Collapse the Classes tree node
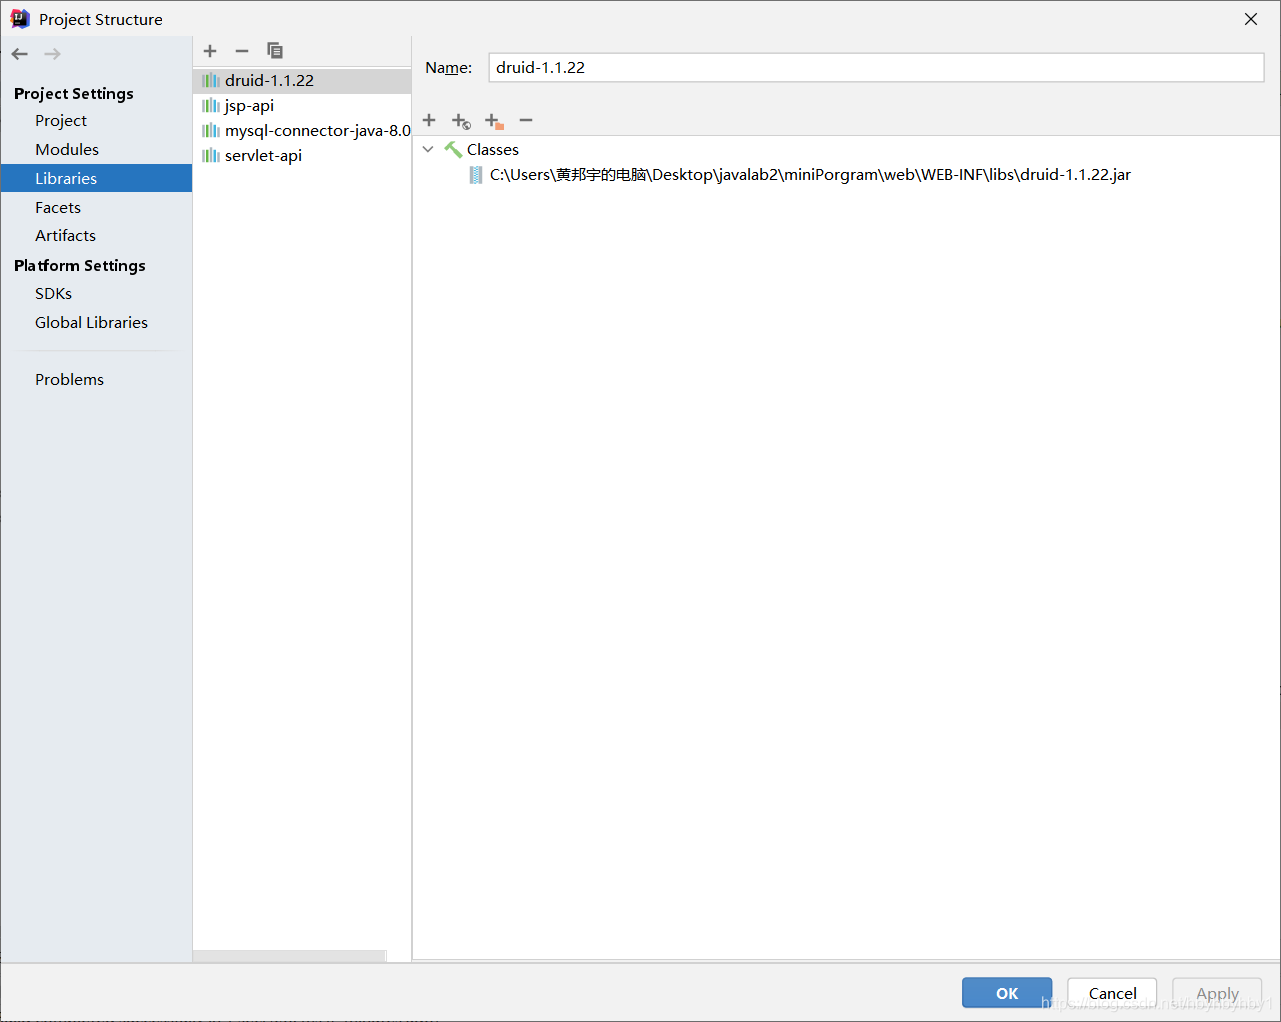The width and height of the screenshot is (1281, 1022). [428, 149]
